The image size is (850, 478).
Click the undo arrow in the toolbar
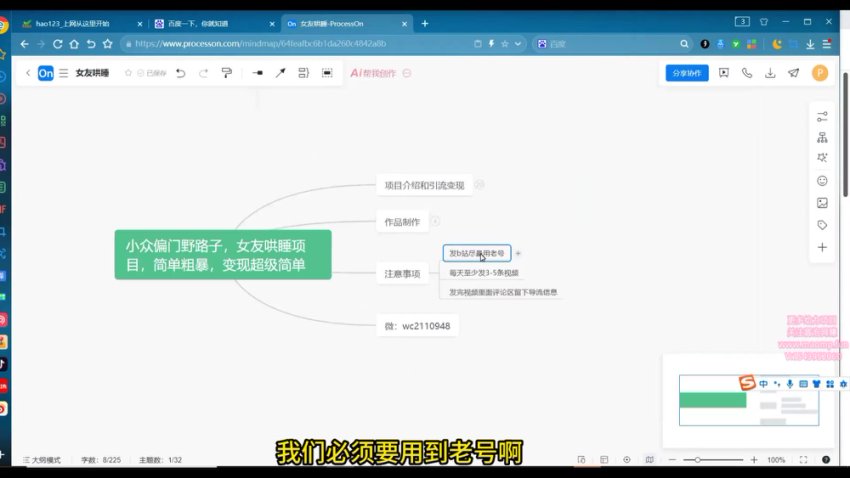point(180,73)
